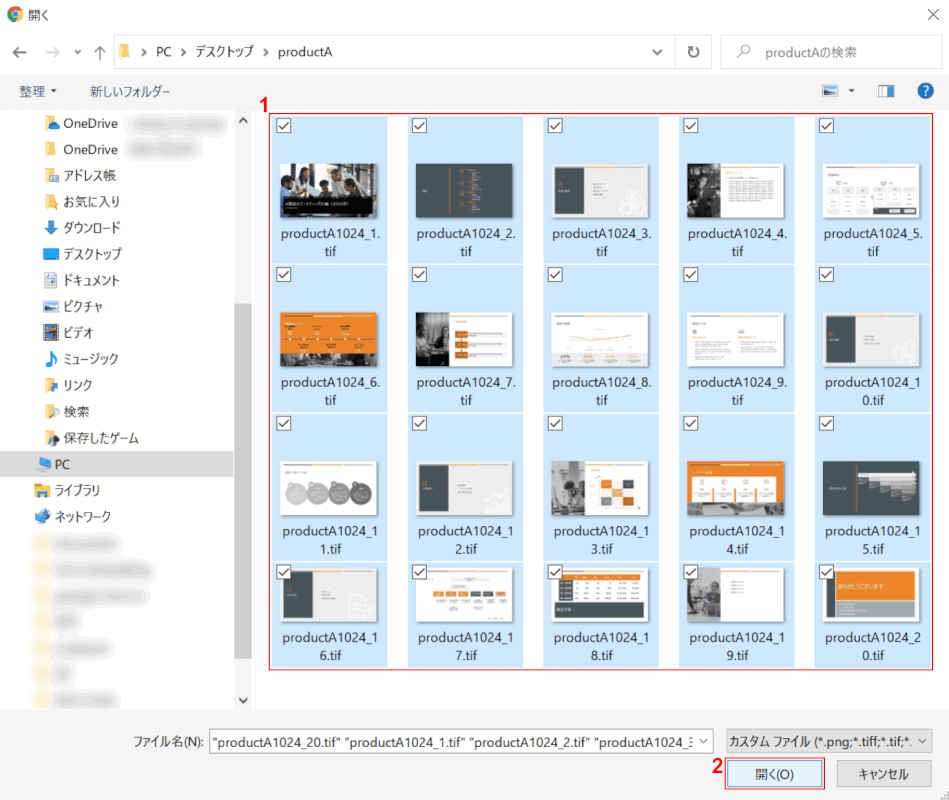Open the file name history dropdown
Screen dimensions: 949x800
[704, 741]
